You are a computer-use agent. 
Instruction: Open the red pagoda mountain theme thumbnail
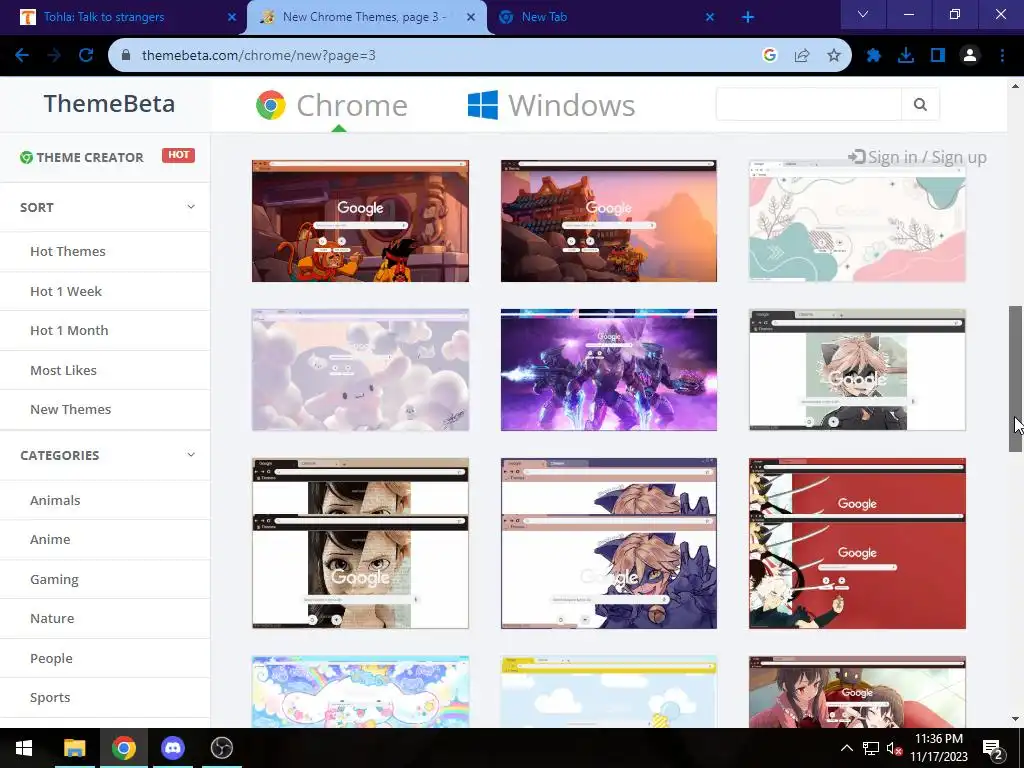click(x=609, y=221)
